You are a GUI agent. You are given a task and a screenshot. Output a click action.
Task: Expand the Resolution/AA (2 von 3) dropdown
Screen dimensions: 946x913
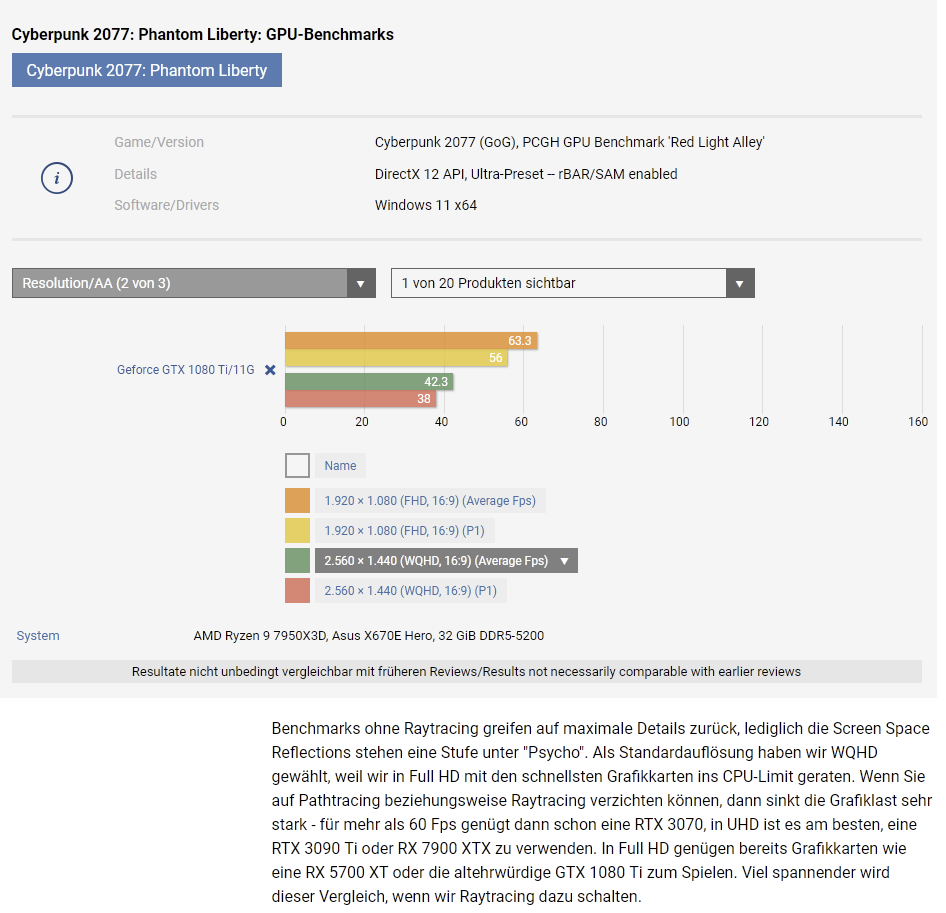coord(194,283)
